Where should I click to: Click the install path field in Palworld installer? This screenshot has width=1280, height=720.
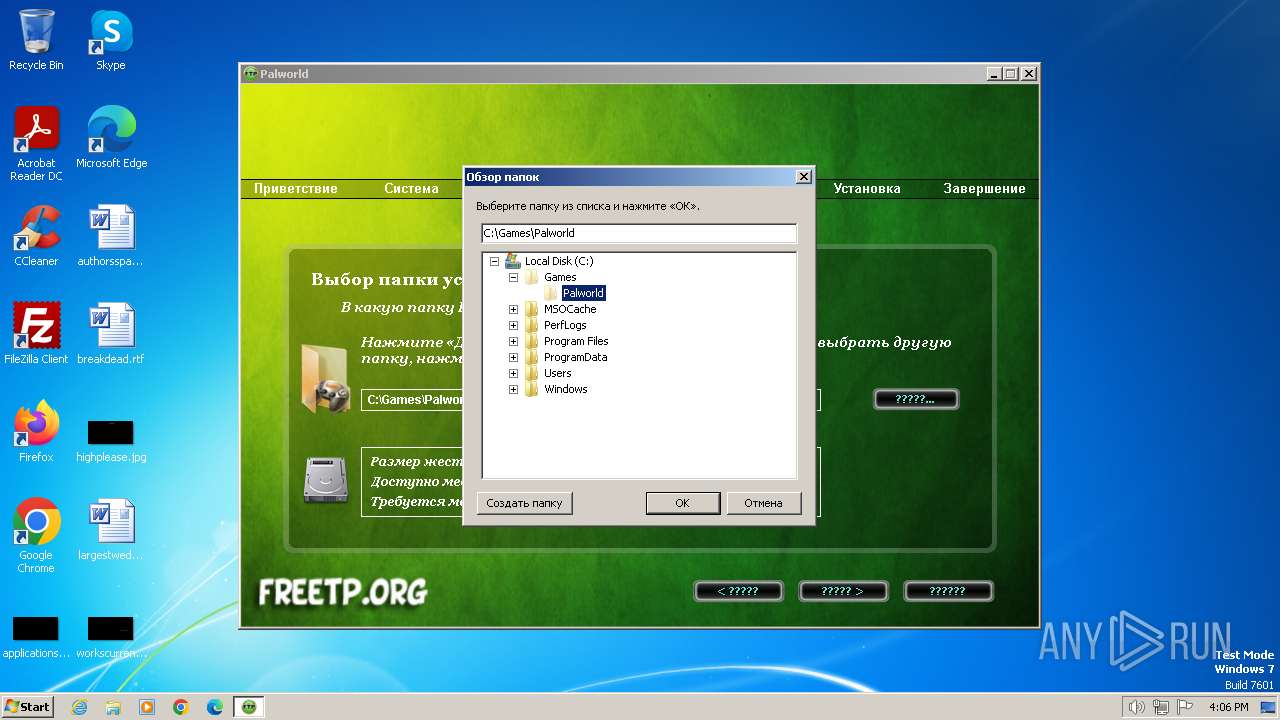(x=590, y=400)
